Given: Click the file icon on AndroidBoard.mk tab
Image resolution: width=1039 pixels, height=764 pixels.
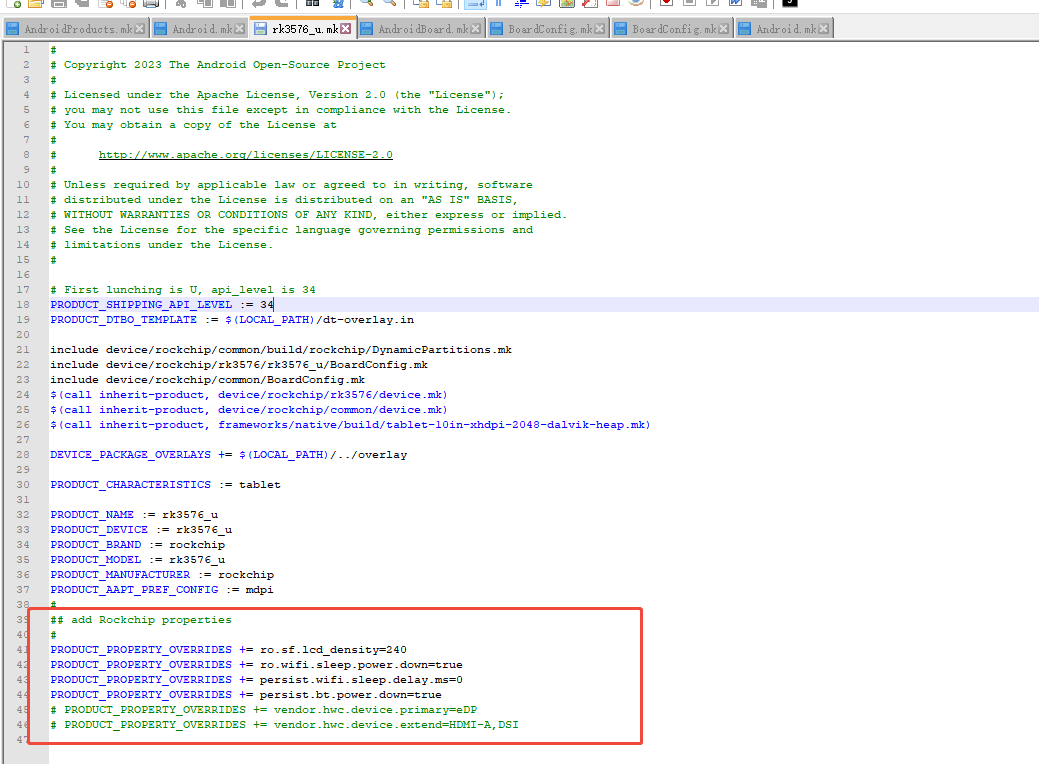Looking at the screenshot, I should click(x=366, y=29).
